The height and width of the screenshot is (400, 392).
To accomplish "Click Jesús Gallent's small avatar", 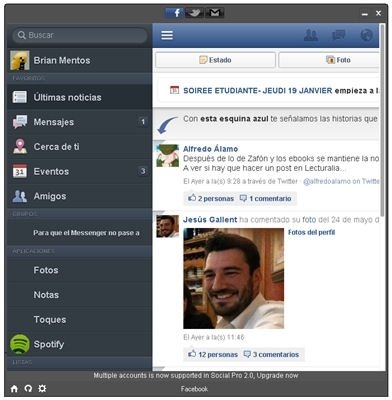I will tap(167, 226).
